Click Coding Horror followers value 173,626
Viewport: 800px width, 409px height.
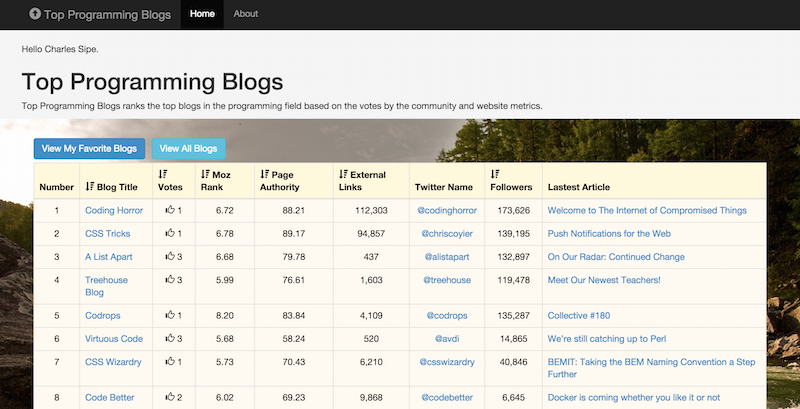coord(514,210)
